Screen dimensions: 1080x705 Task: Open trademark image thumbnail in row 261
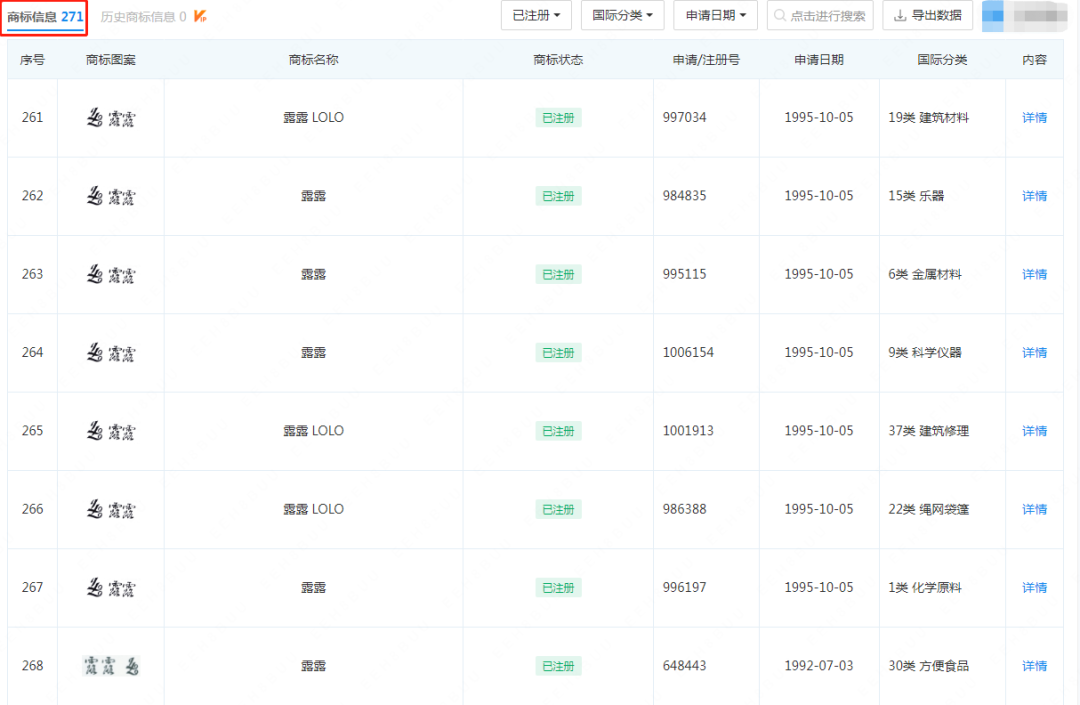click(x=111, y=118)
